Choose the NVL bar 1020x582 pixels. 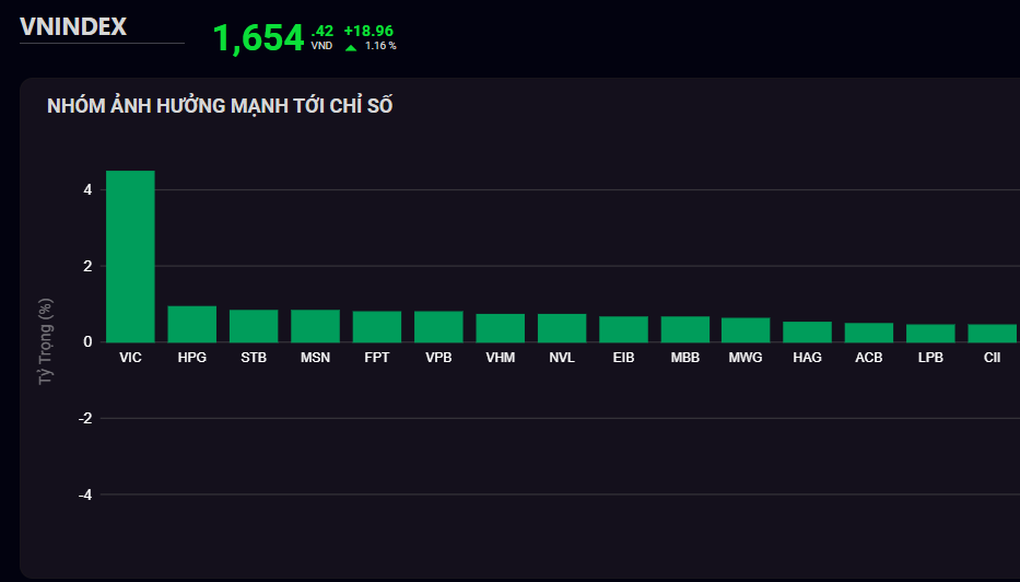coord(562,328)
